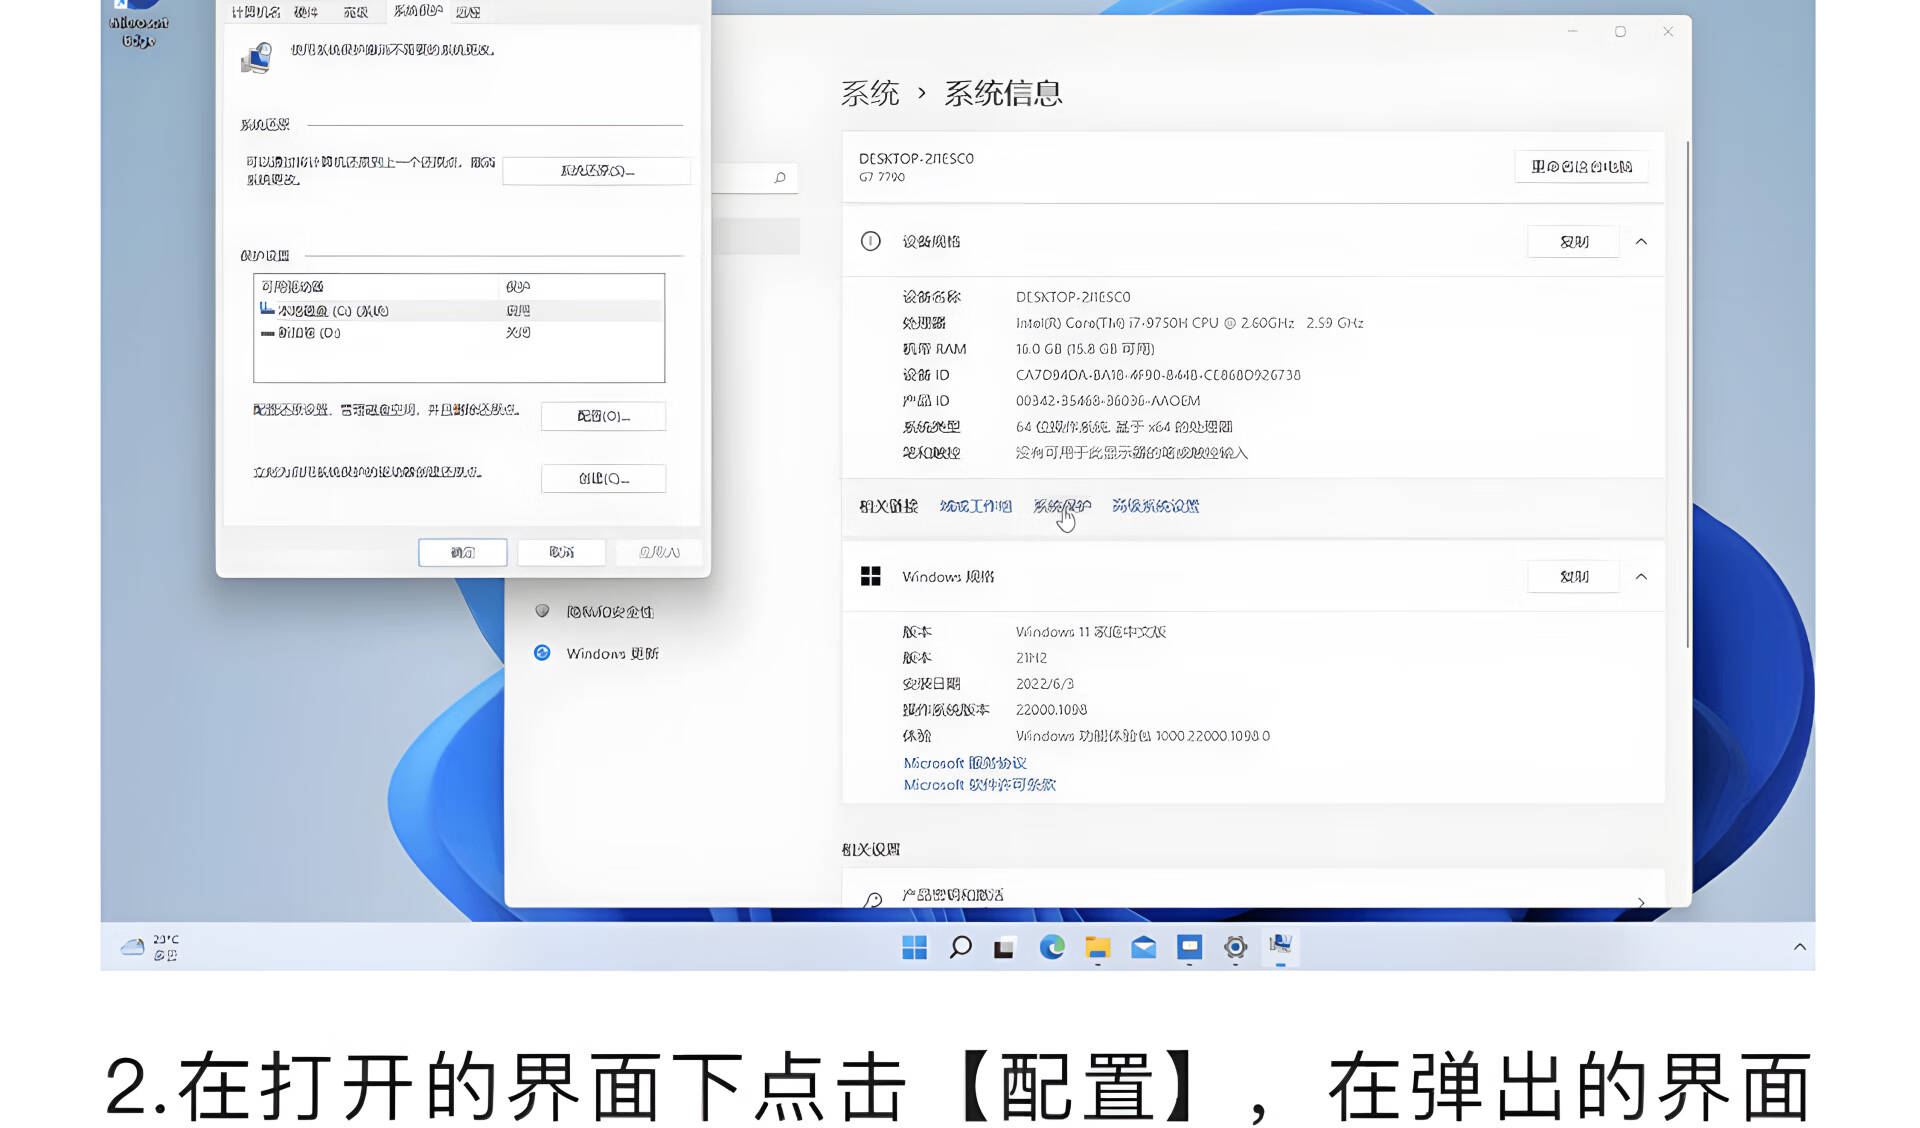Open 高级系统设置 link

1155,506
